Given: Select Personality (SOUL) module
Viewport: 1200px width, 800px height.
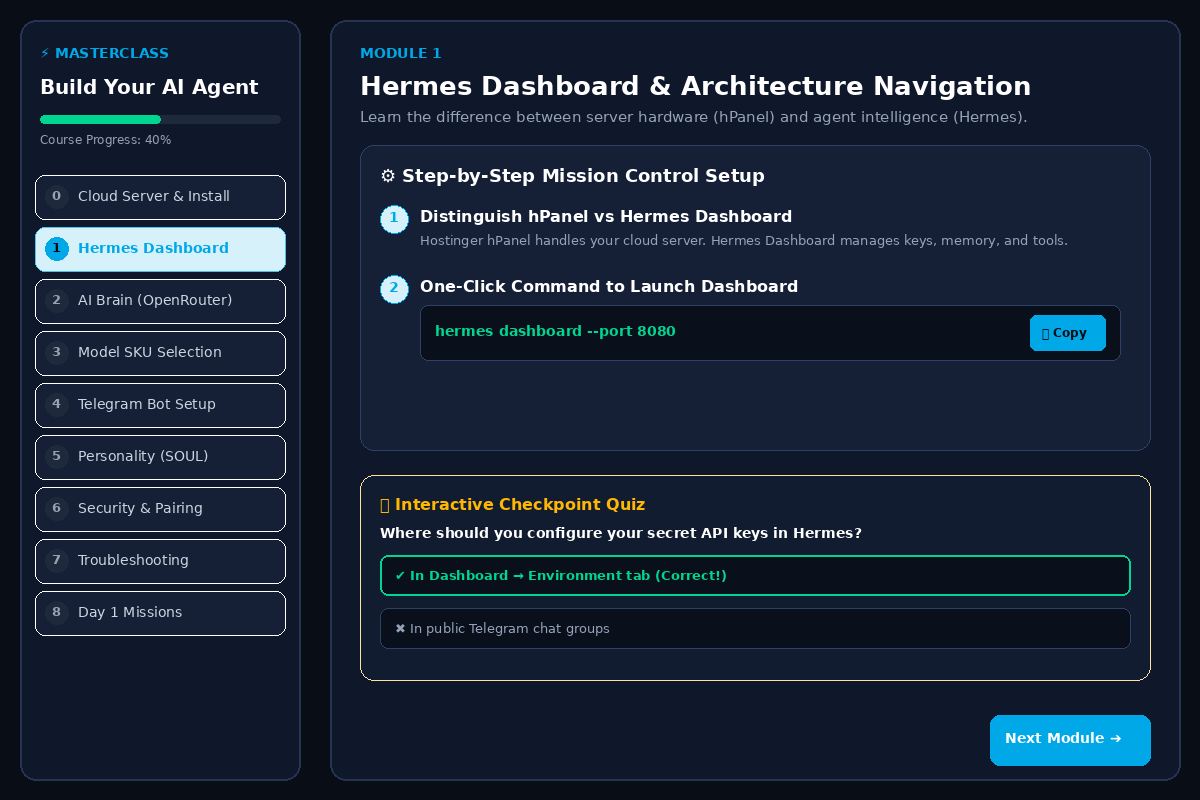Looking at the screenshot, I should (x=160, y=457).
